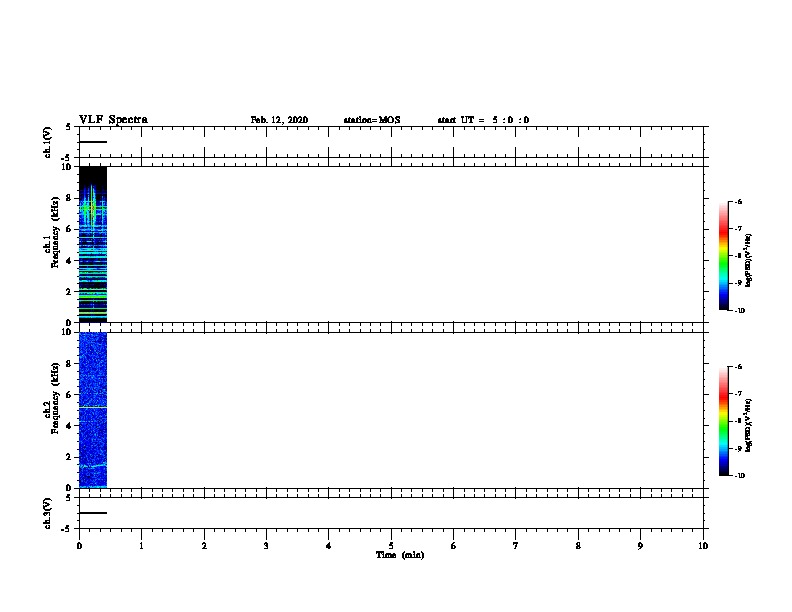This screenshot has width=792, height=612.
Task: Click the "4" kHz tick of ch.1 panel
Action: tap(69, 261)
